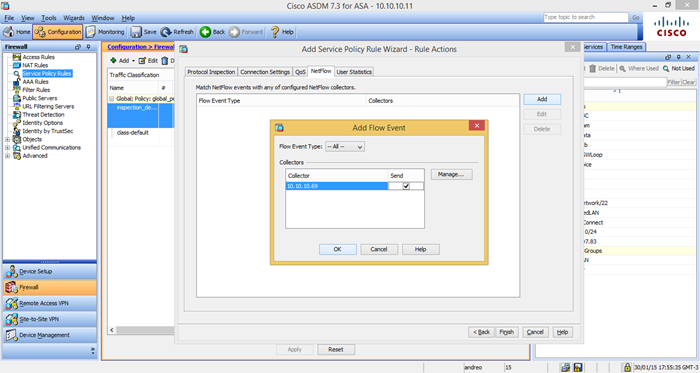Open the Device Setup navigation pane
Screen dimensions: 700x373
(50, 271)
